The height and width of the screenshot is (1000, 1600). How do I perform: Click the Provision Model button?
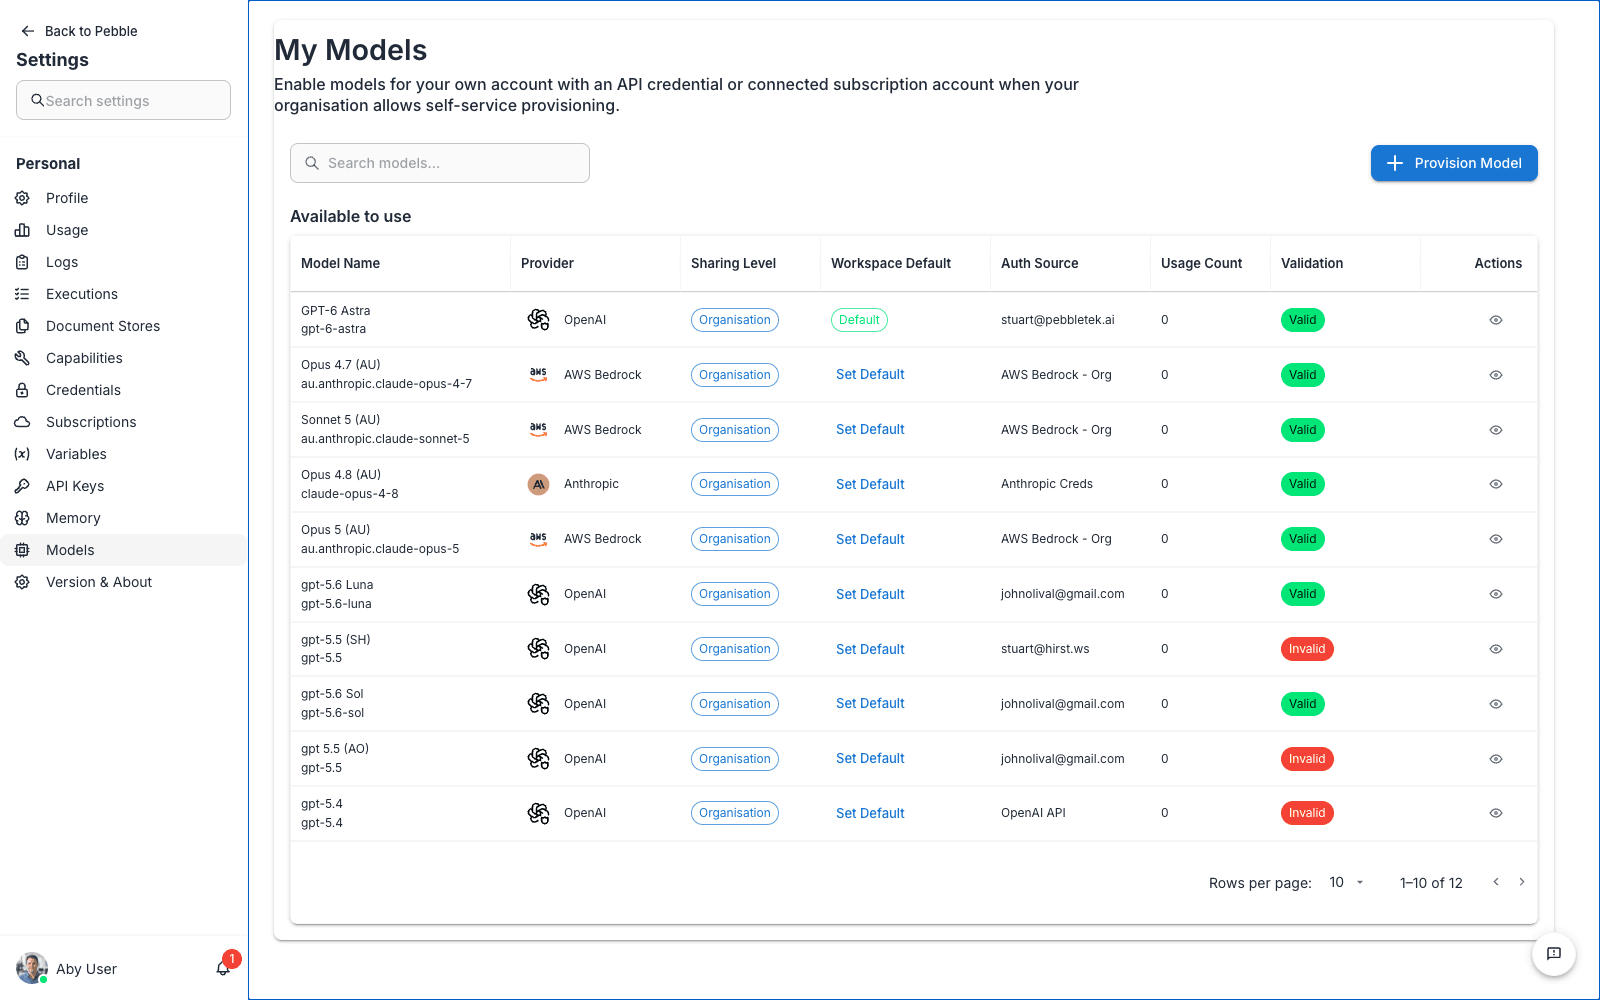point(1454,163)
